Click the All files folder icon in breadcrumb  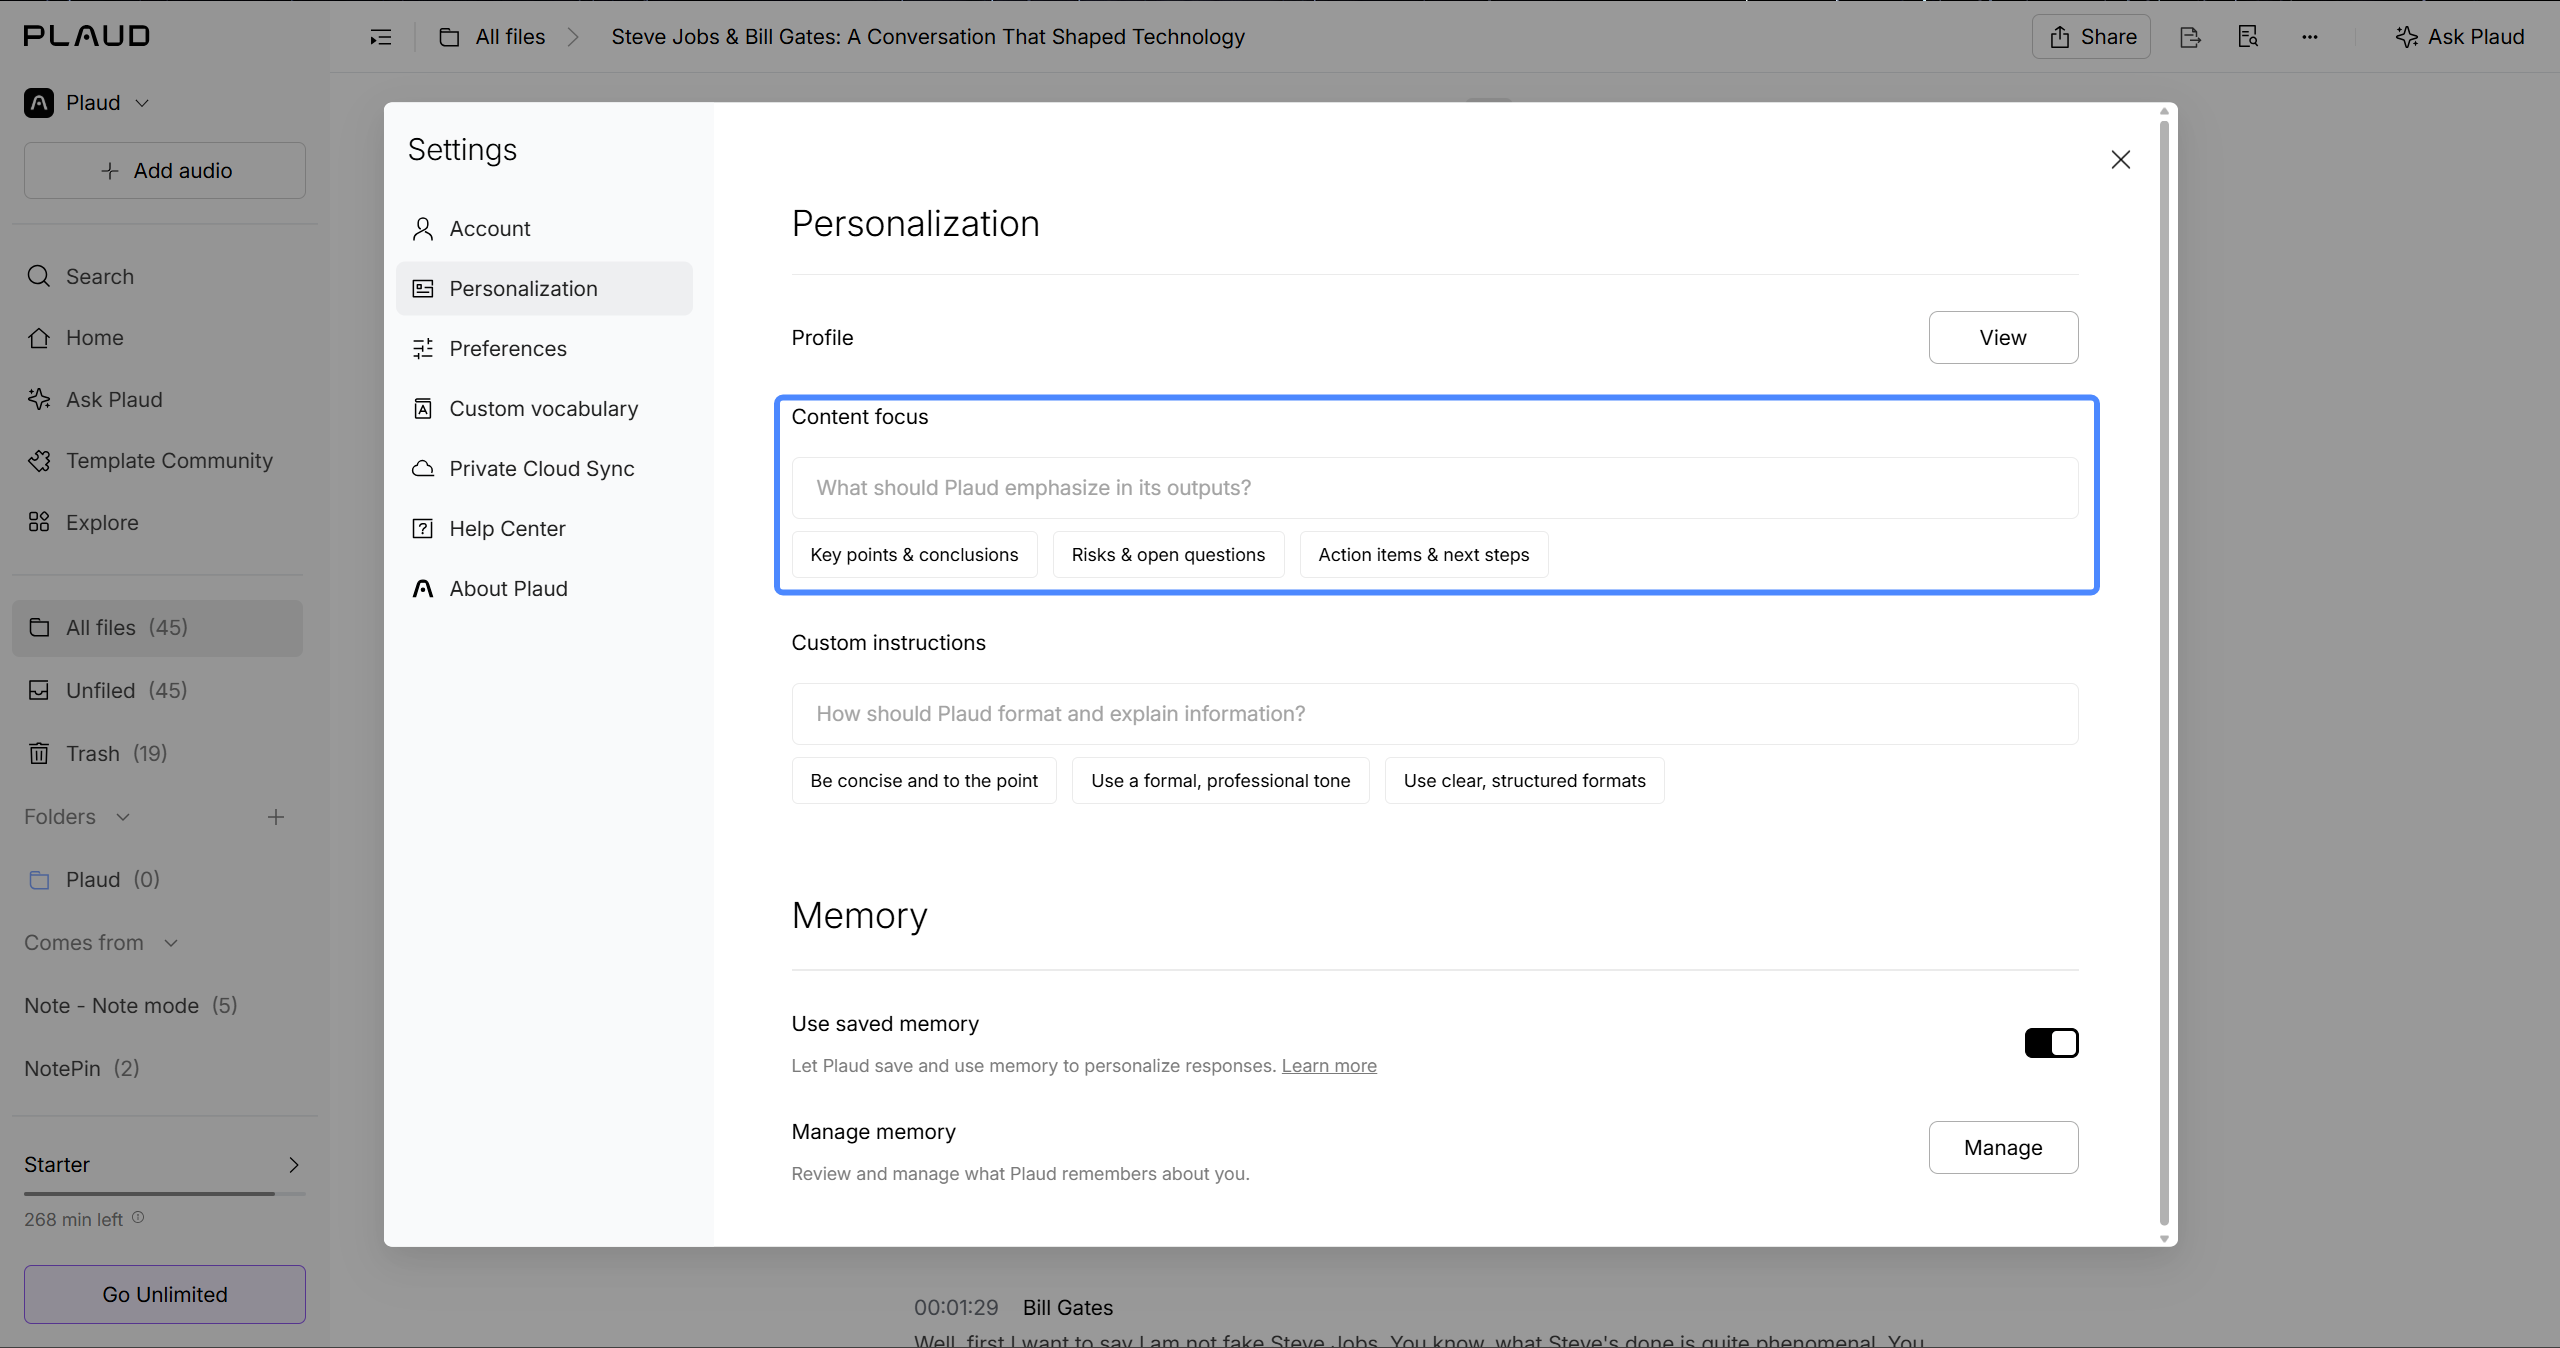pyautogui.click(x=450, y=37)
